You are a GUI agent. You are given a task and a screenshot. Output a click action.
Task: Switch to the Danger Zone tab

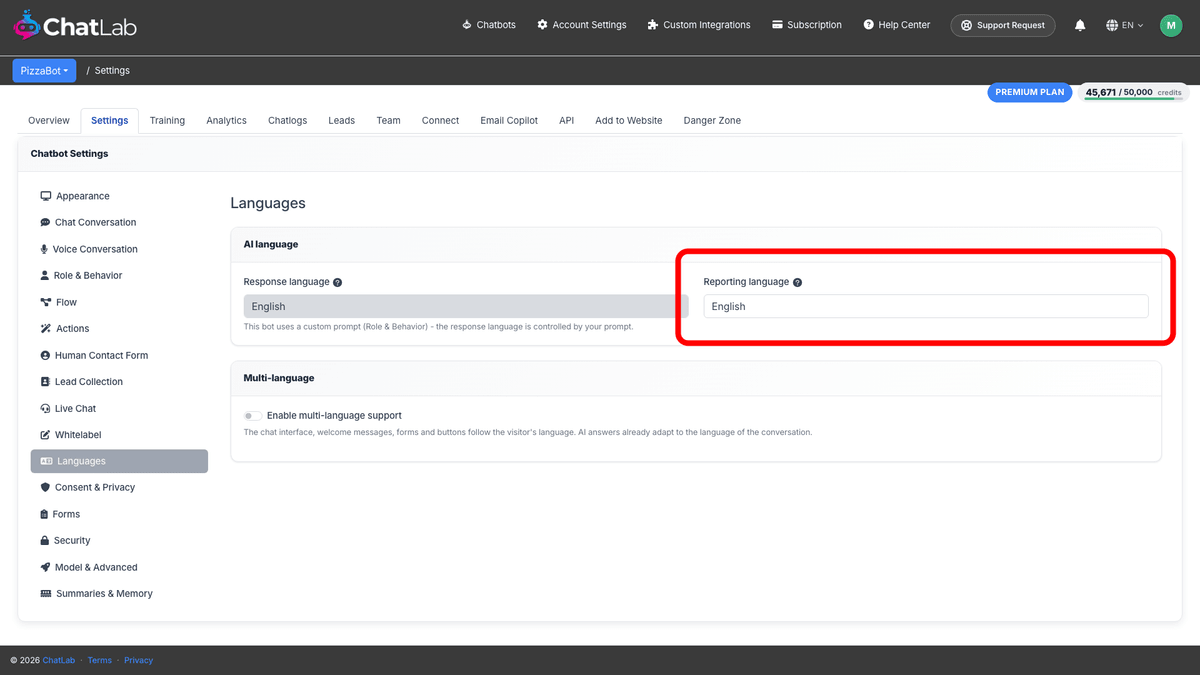(712, 120)
